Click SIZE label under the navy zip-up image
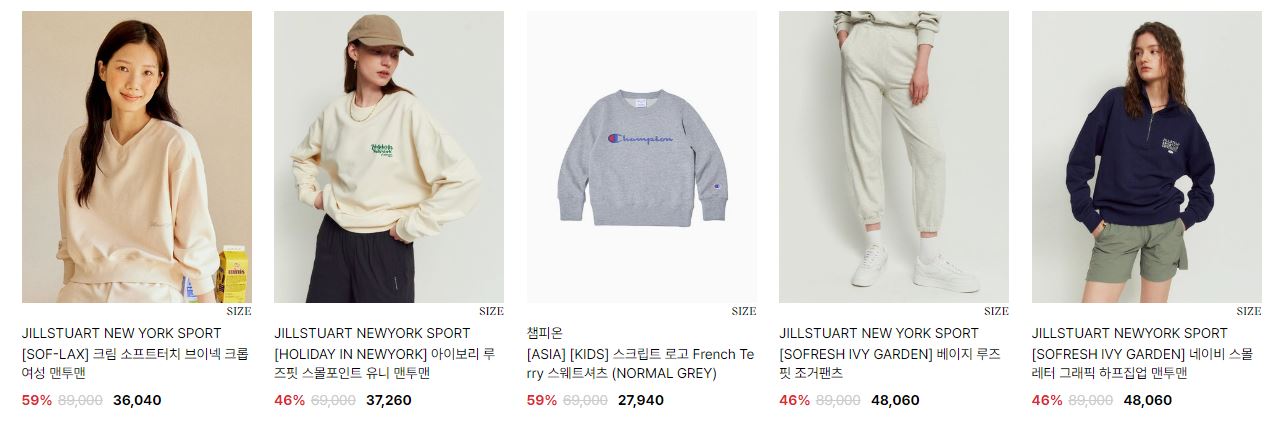Screen dimensions: 1277x448 [1249, 311]
